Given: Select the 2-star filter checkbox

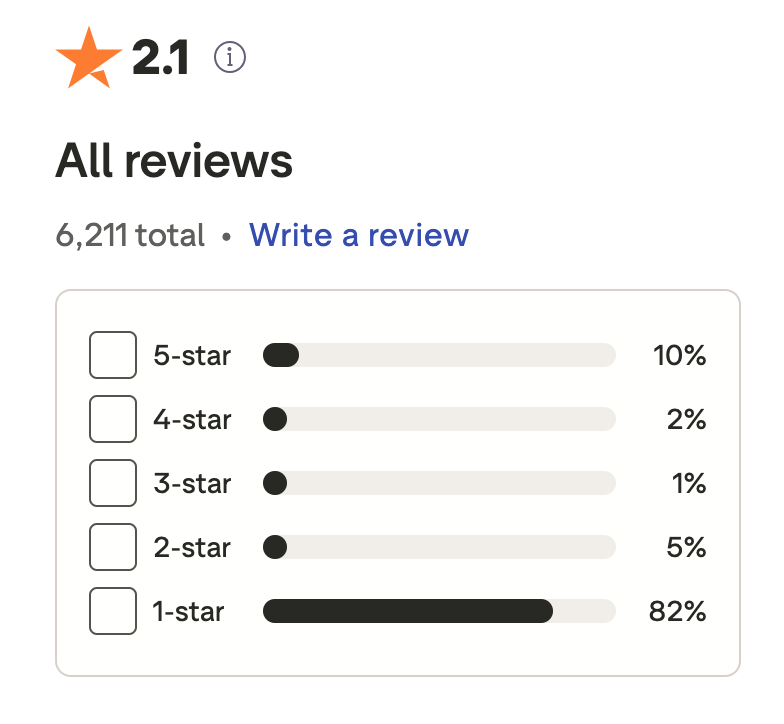Looking at the screenshot, I should tap(113, 547).
